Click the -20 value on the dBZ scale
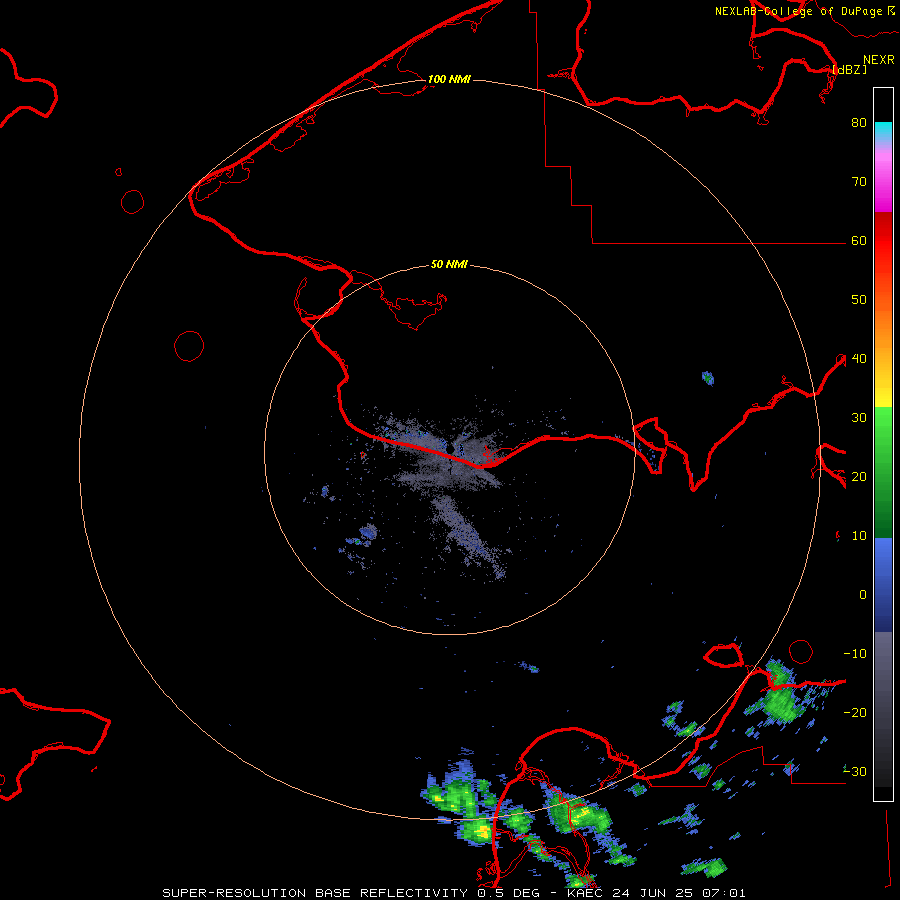900x900 pixels. tap(855, 712)
